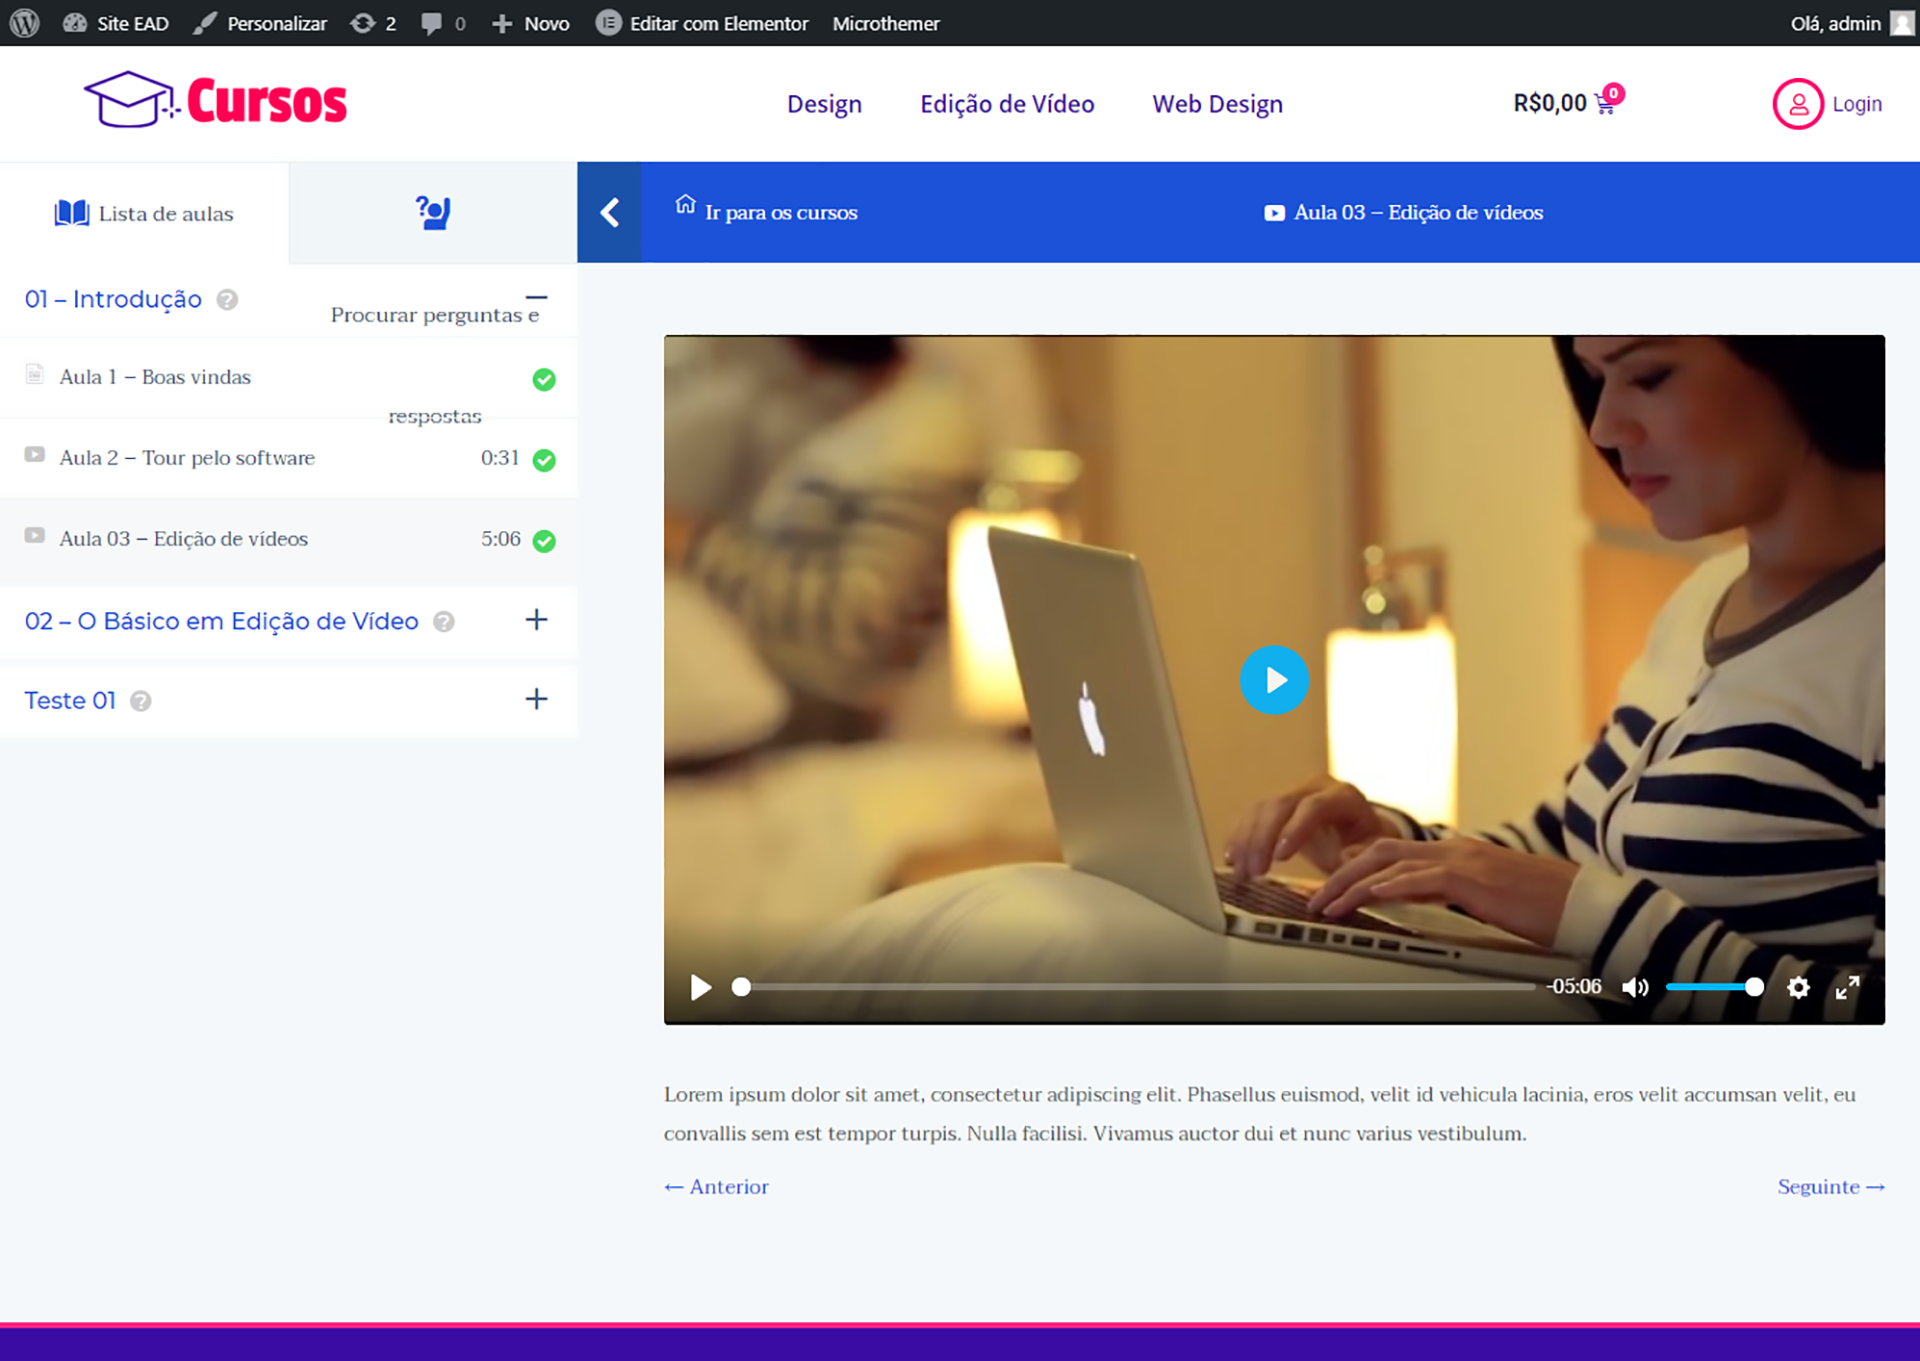Switch to the Lista de aulas tab

(x=144, y=213)
